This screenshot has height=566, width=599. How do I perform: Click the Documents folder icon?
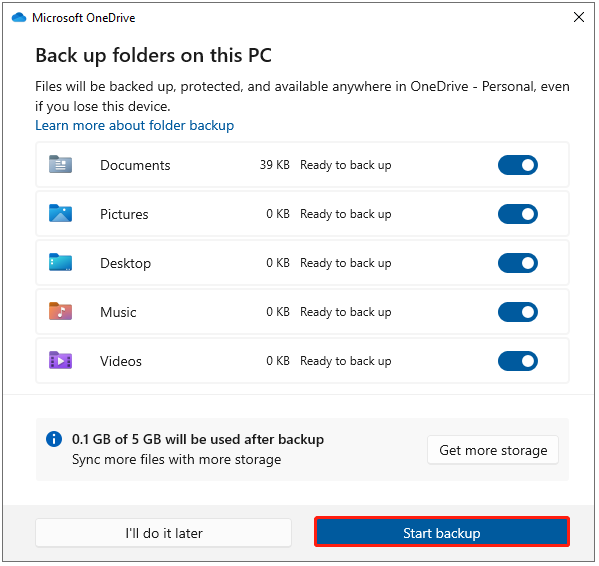coord(60,164)
